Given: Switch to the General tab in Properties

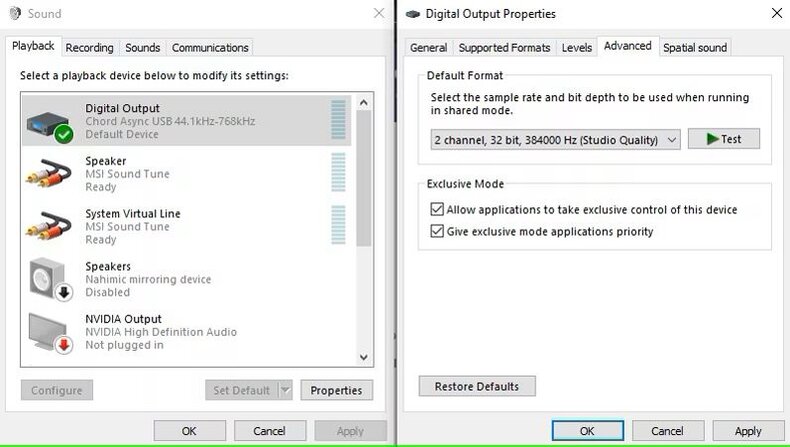Looking at the screenshot, I should [428, 48].
